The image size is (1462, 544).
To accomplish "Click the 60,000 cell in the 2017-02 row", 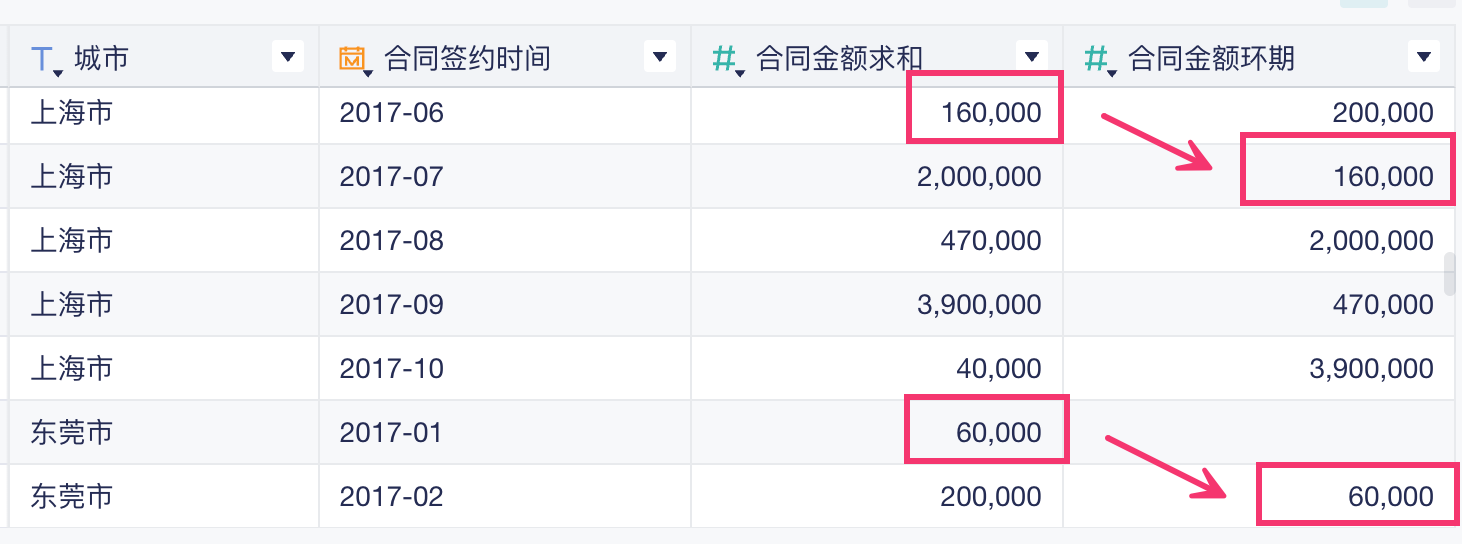I will [1390, 497].
